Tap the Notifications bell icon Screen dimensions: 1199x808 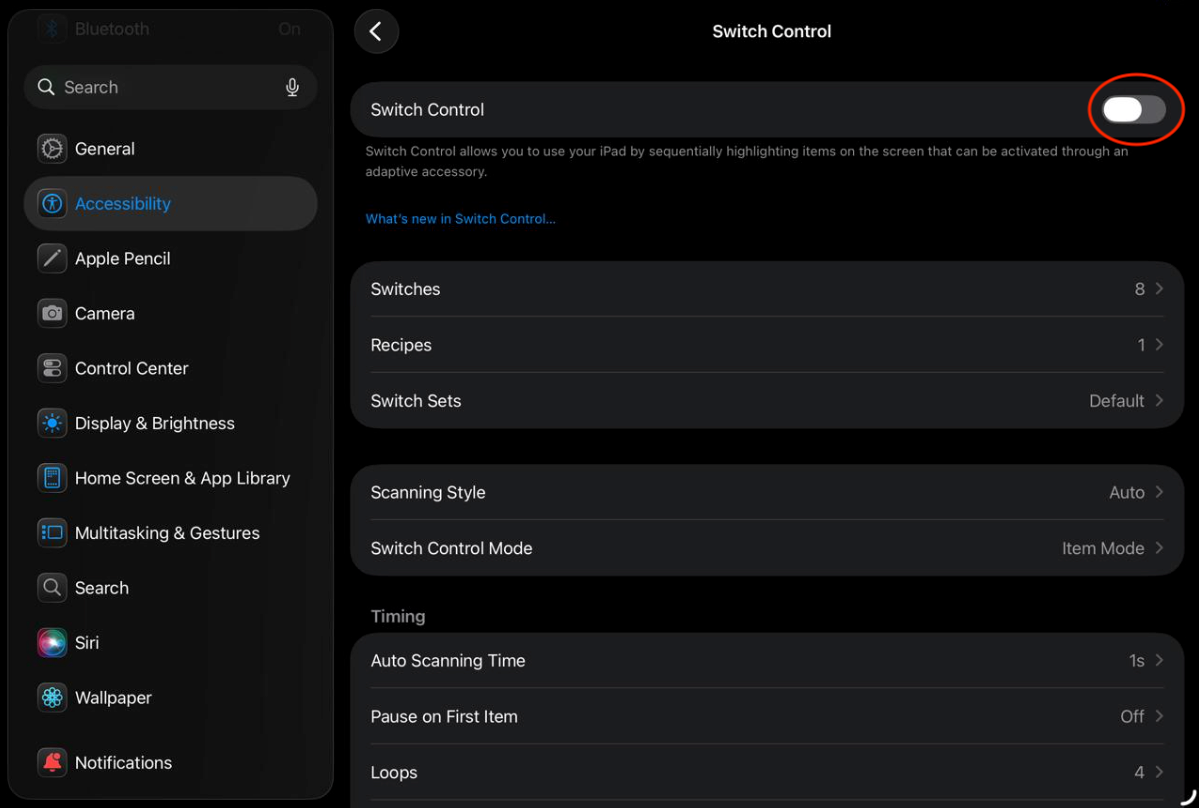(52, 763)
